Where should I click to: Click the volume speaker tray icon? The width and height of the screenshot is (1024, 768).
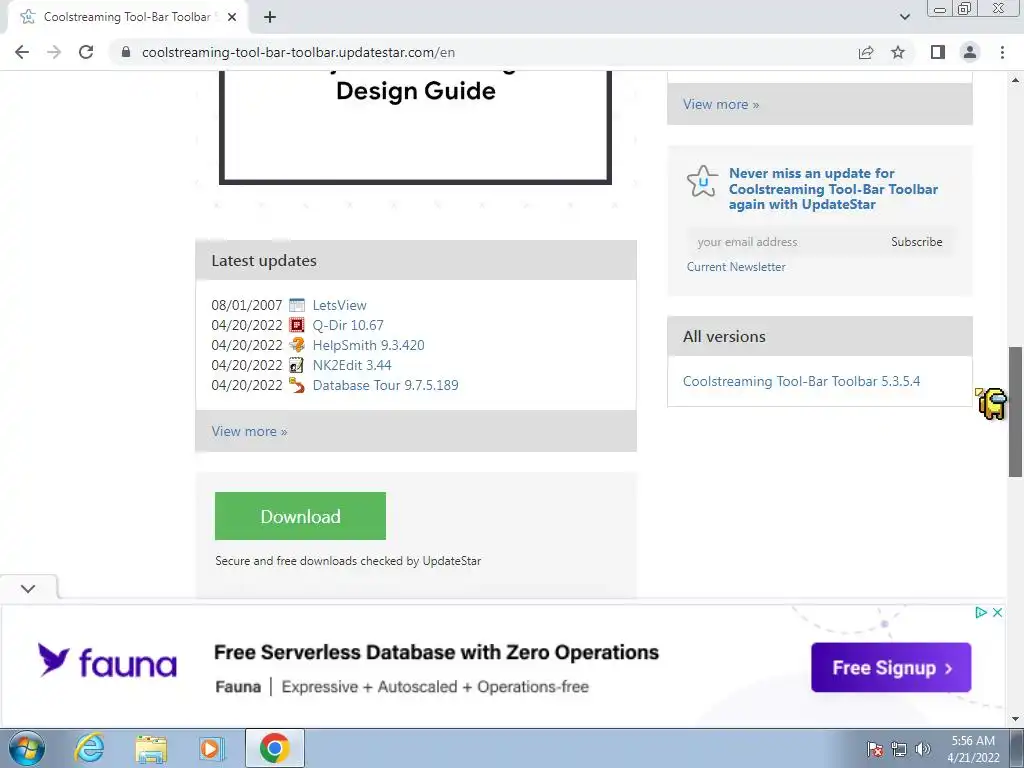coord(922,749)
